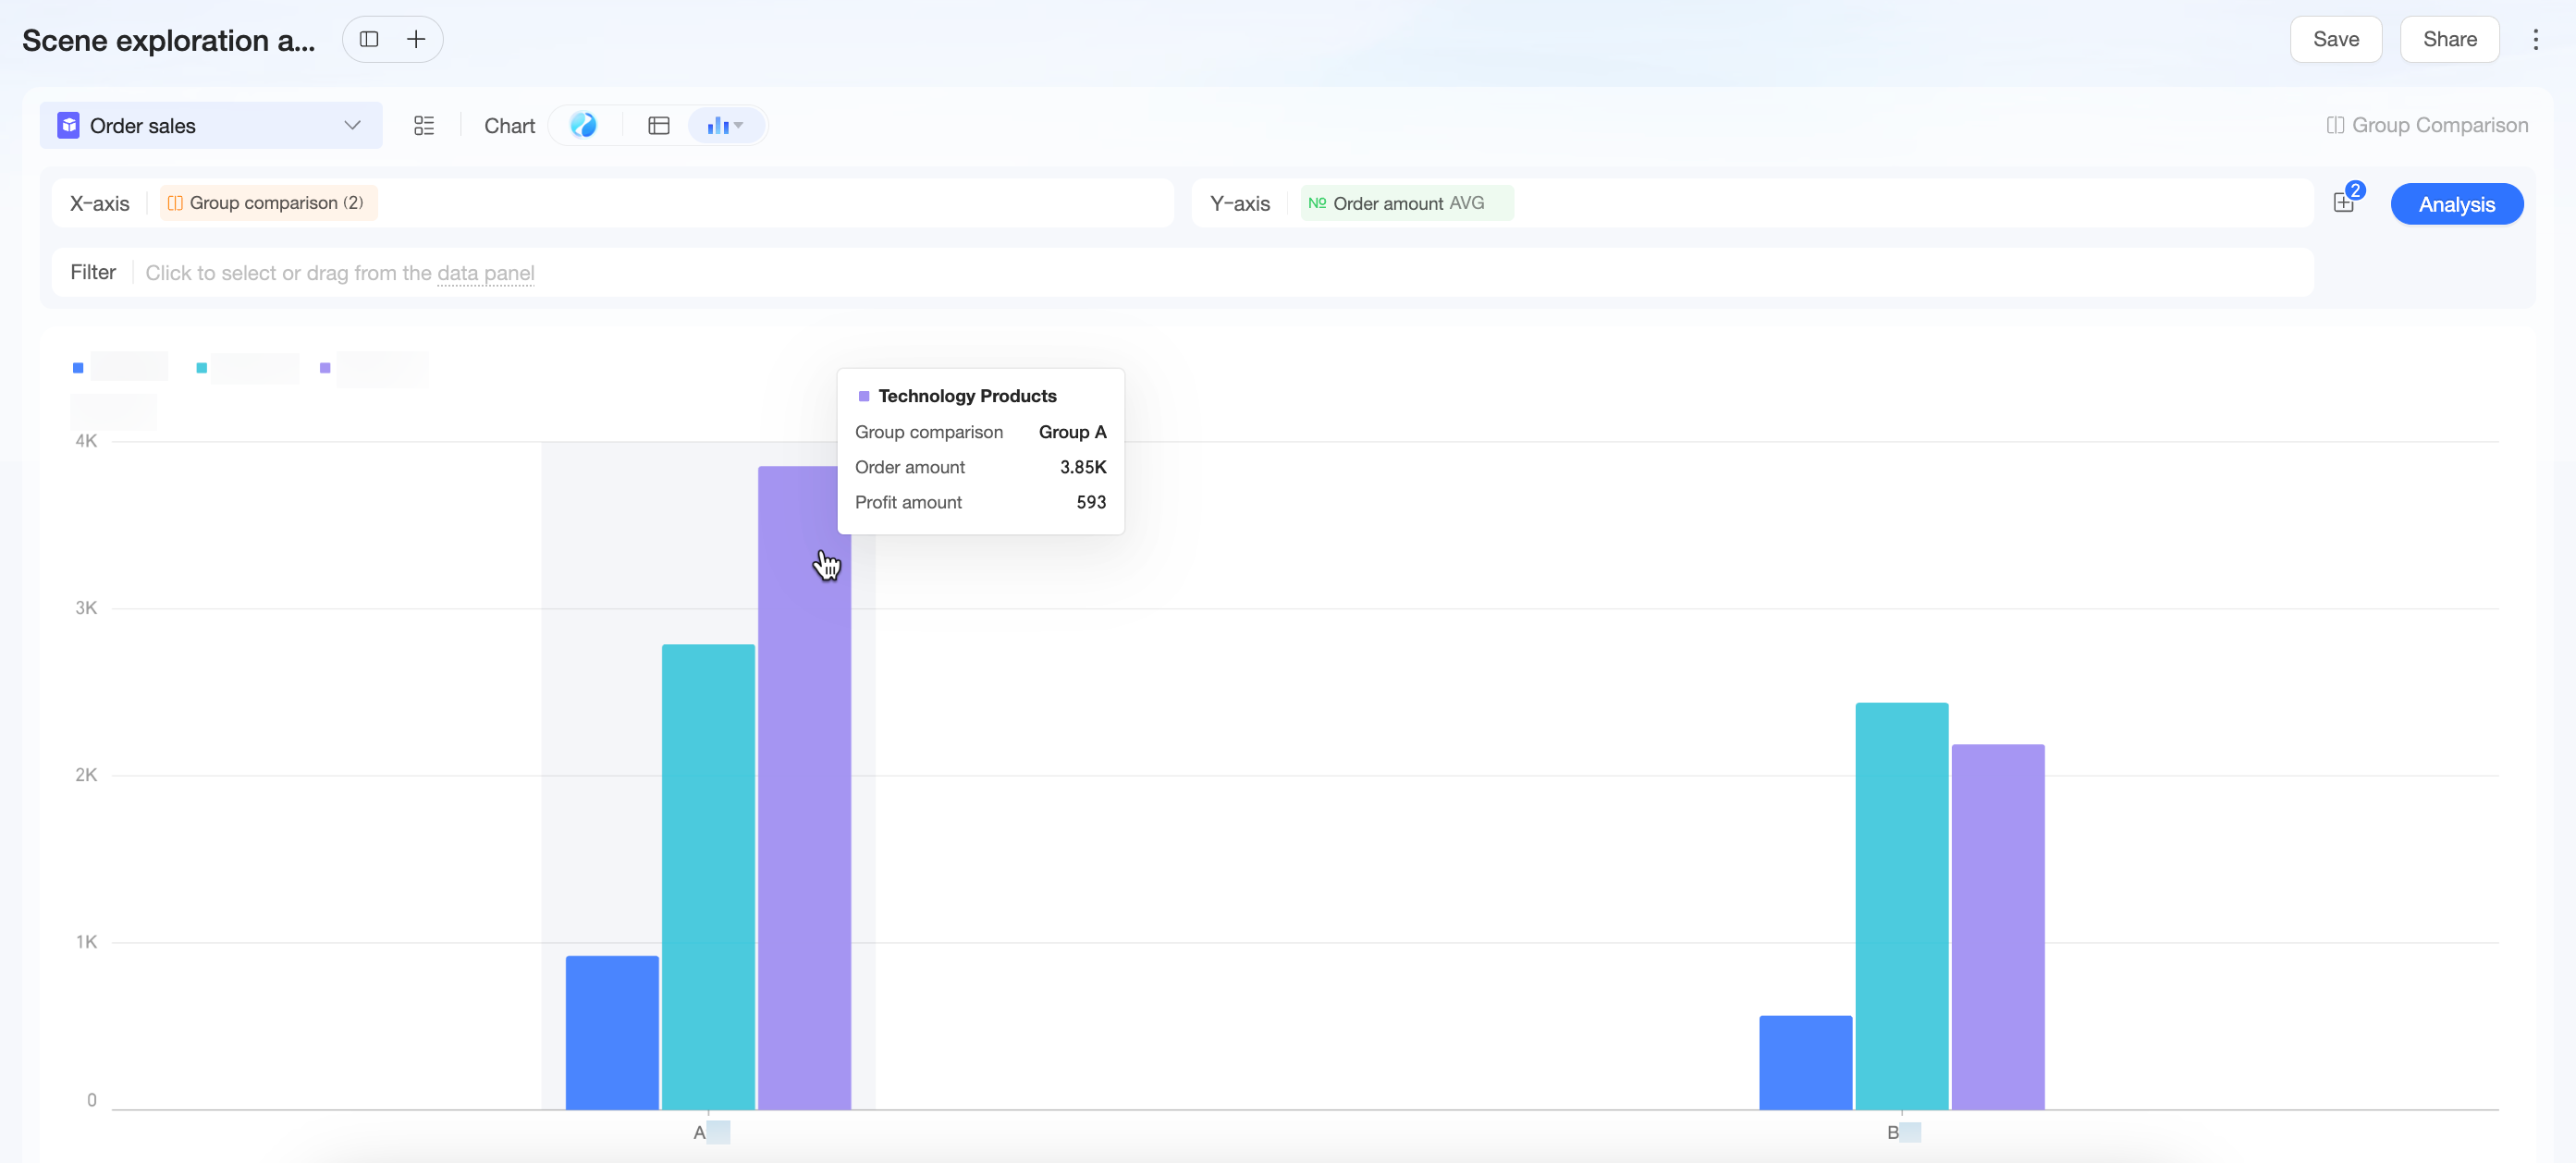Select the smart chart AI icon
Viewport: 2576px width, 1163px height.
(583, 125)
